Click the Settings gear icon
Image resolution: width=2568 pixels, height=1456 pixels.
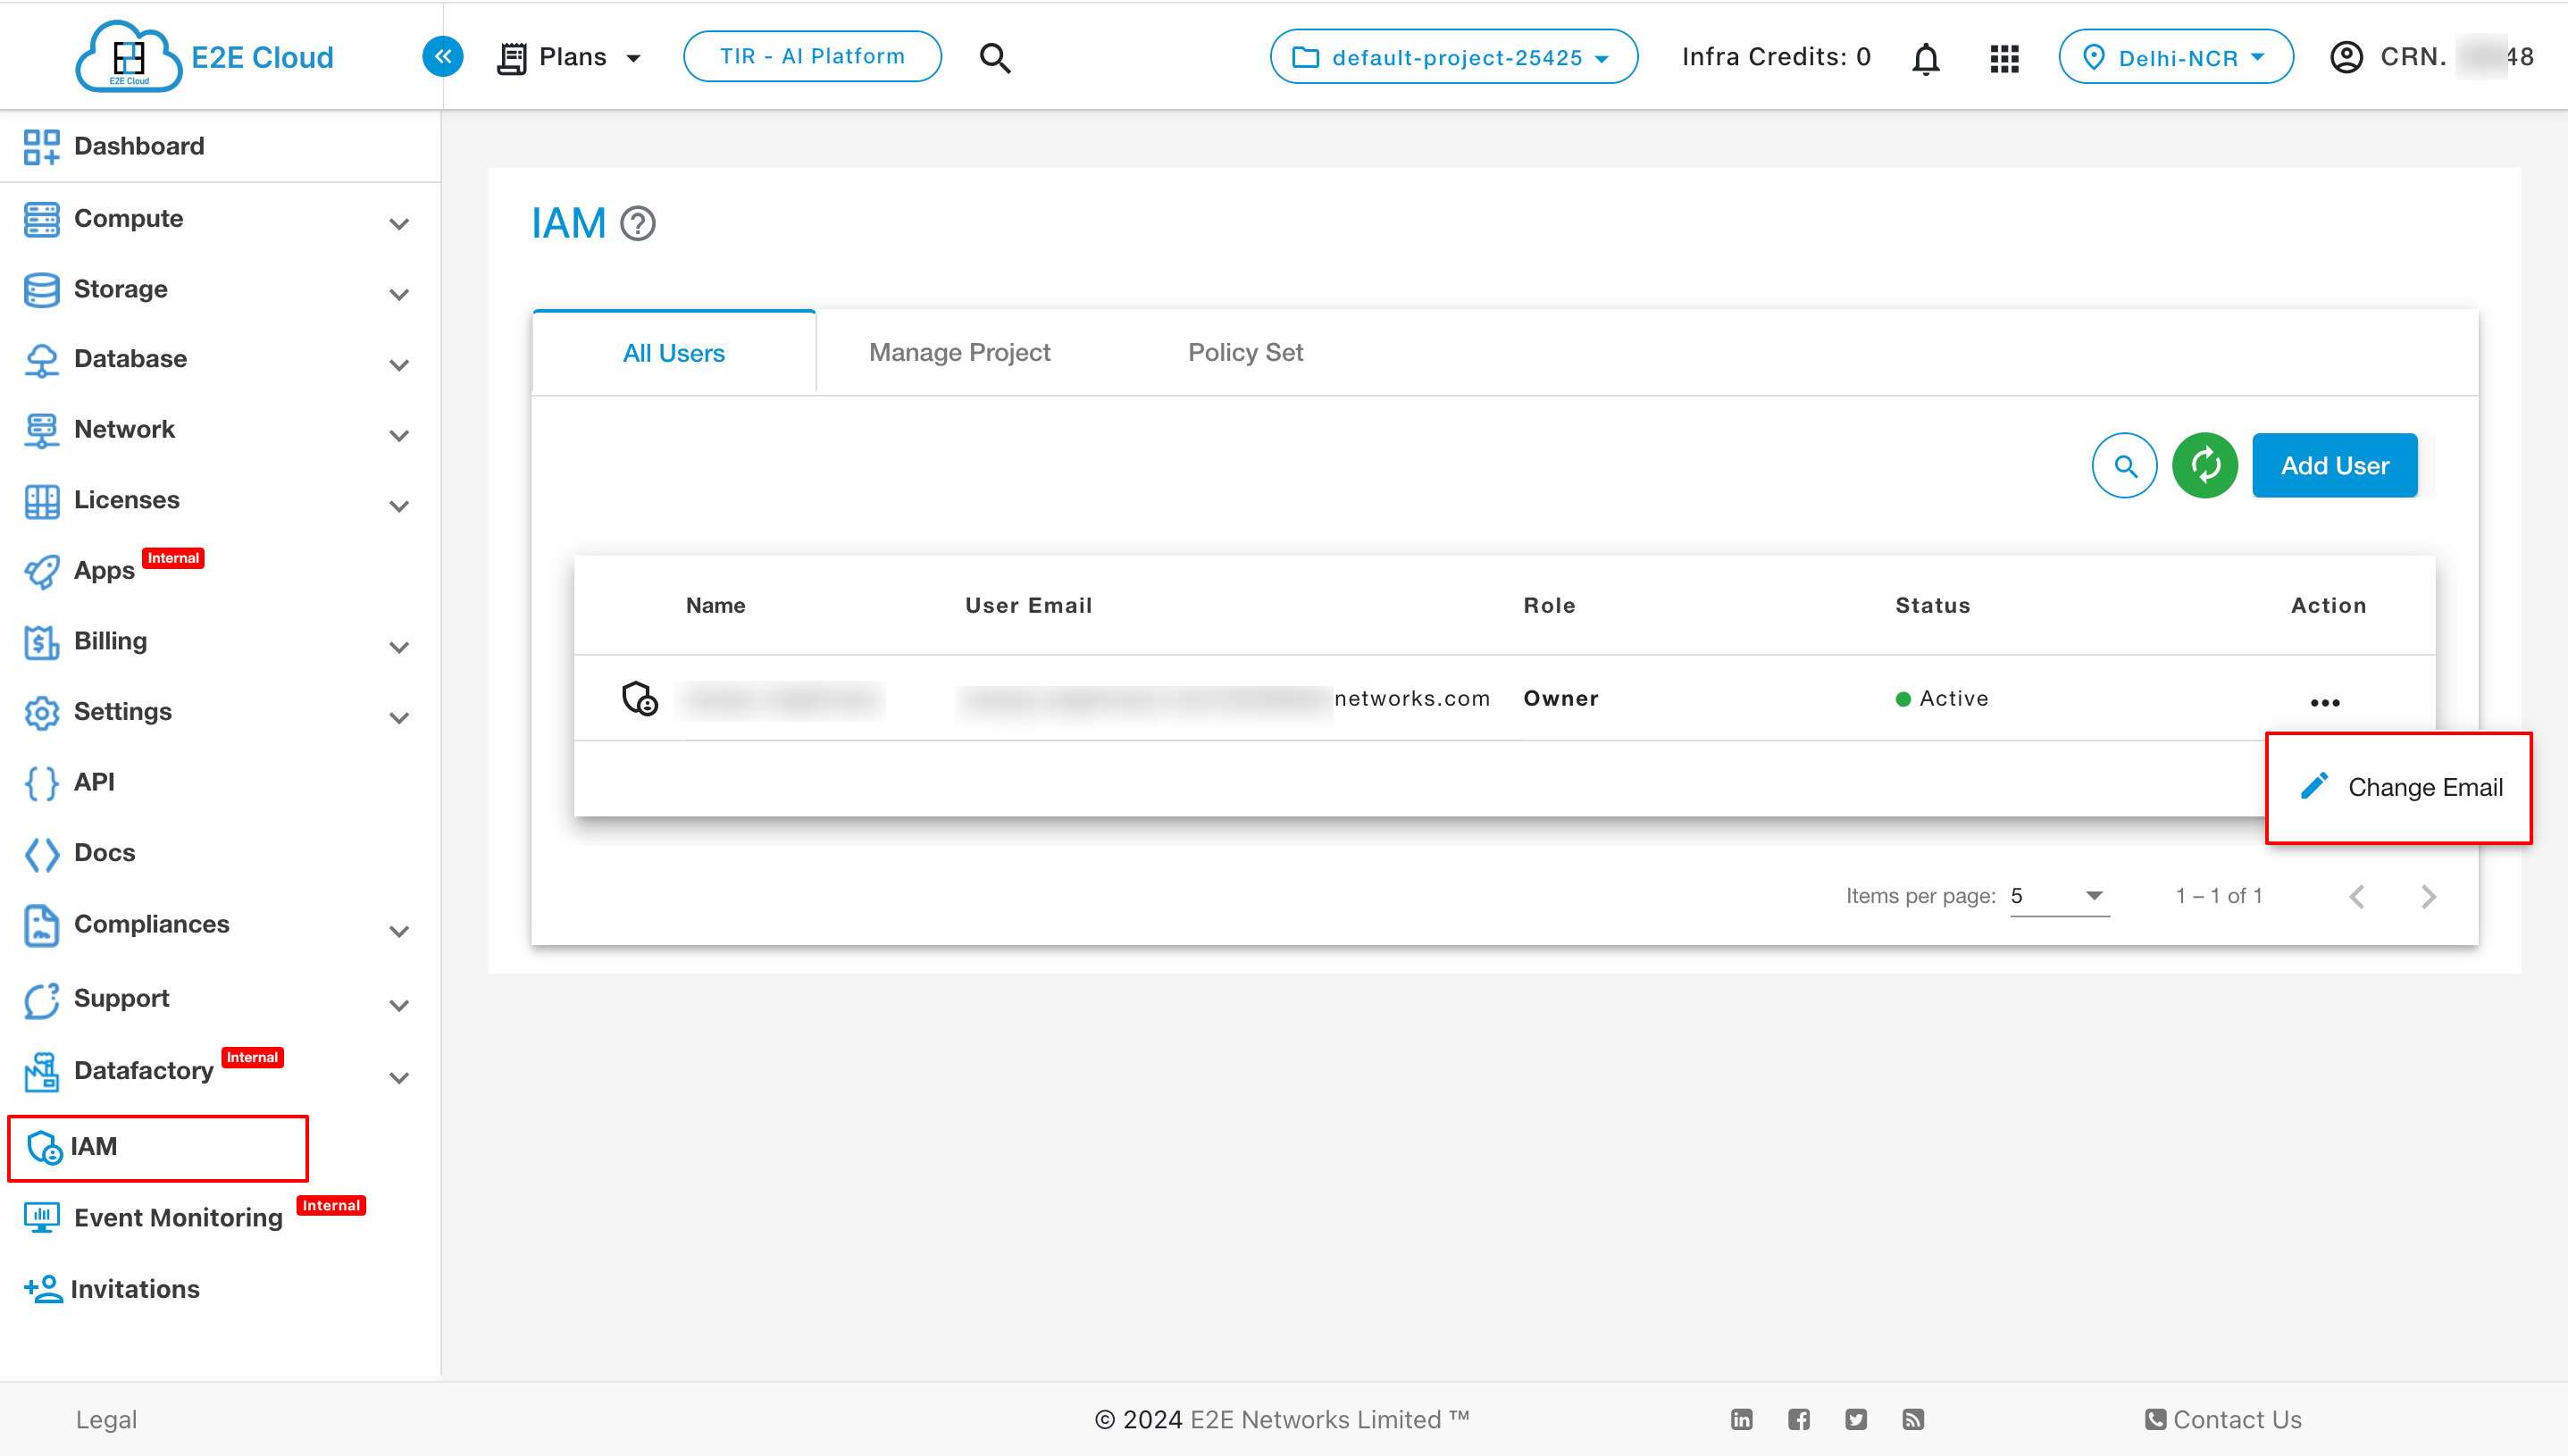tap(42, 712)
